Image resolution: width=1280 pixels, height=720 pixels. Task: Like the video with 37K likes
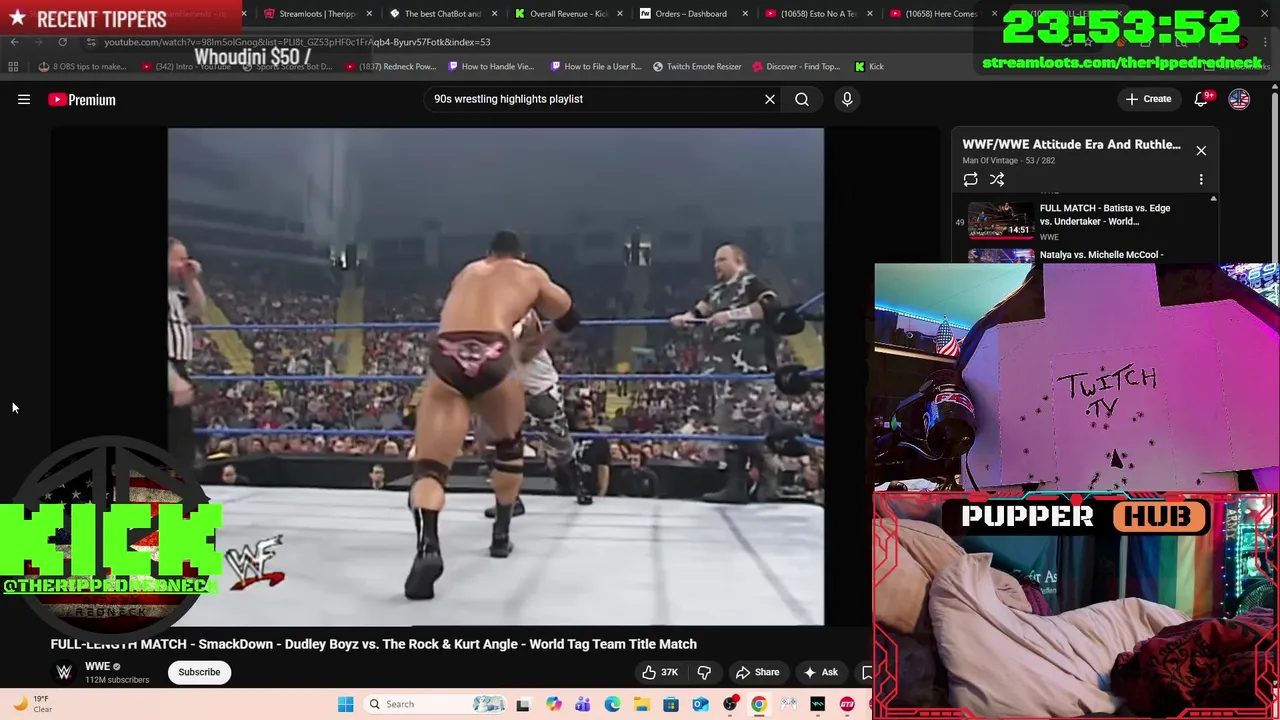[x=659, y=672]
